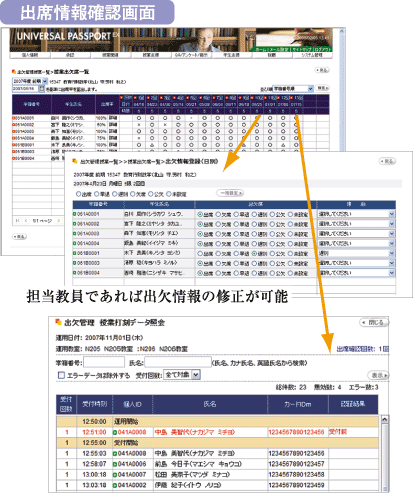Click the green icon beside student ID 06180004

75,273
